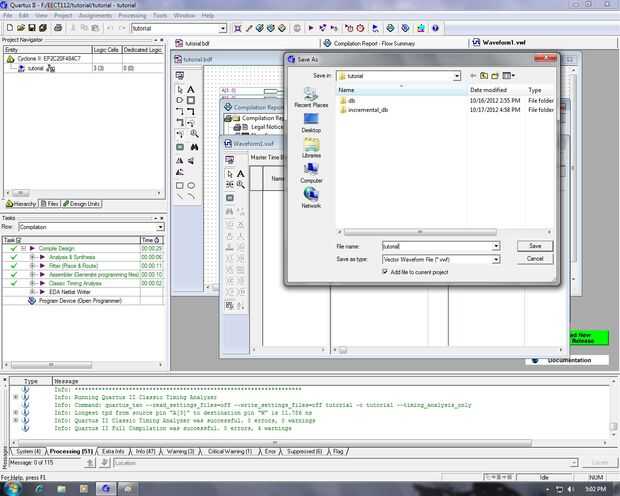Click the Start Compilation play icon in toolbar
The image size is (620, 496).
[x=311, y=28]
